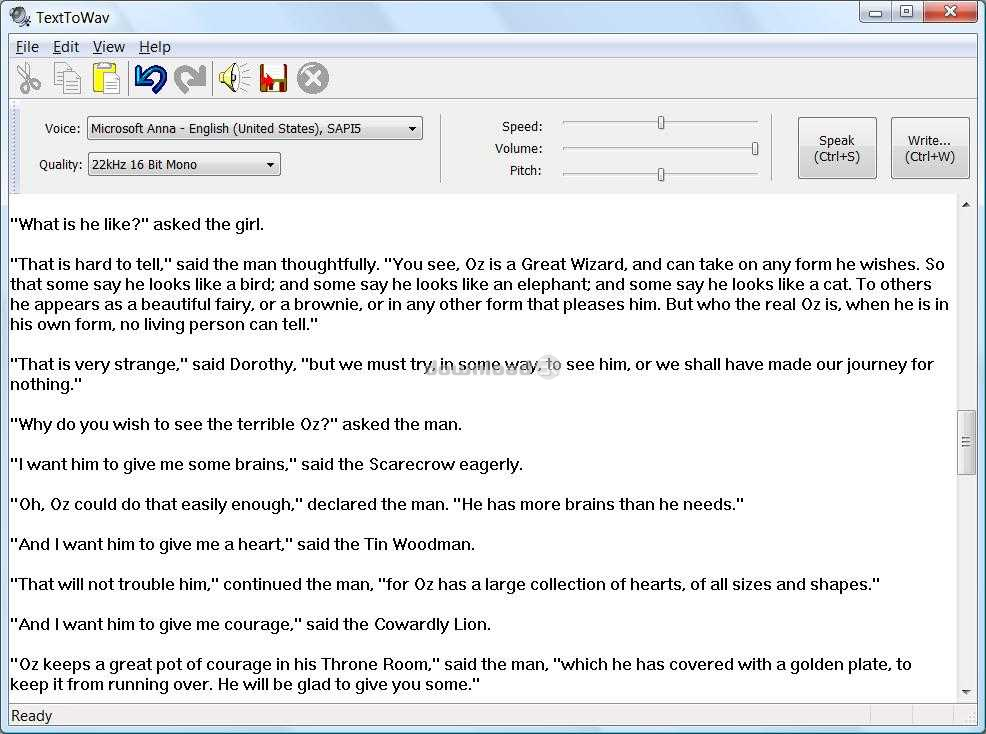
Task: Click the Speed slider handle
Action: (x=661, y=123)
